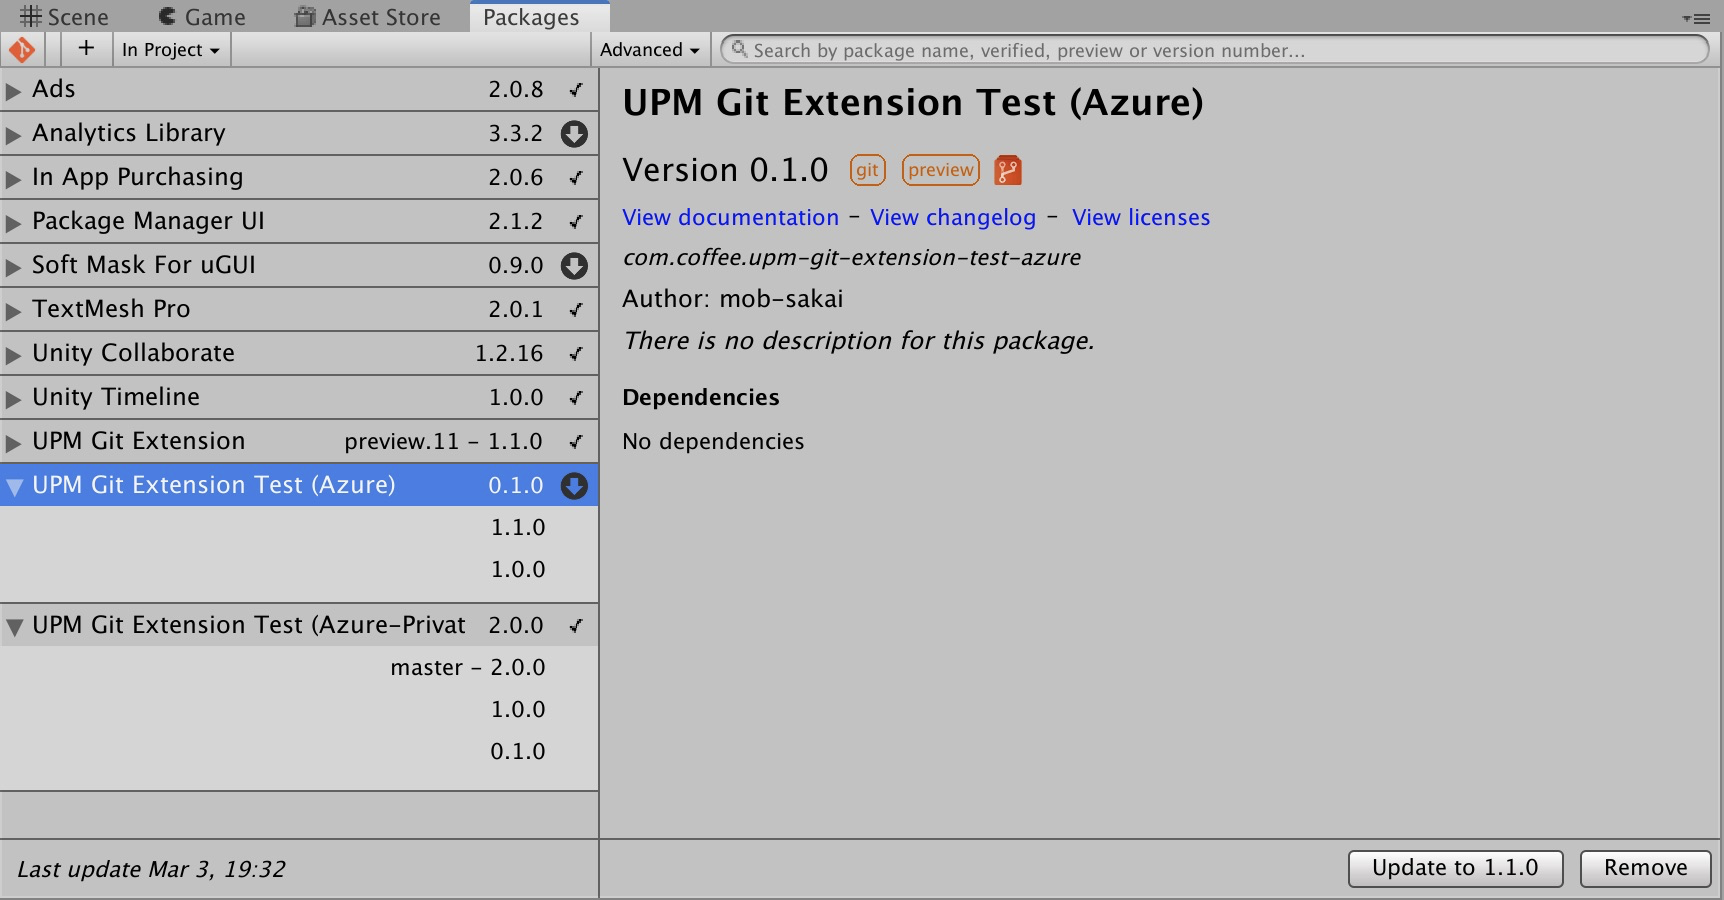Open the Advanced dropdown
Screen dimensions: 1724x900
(x=649, y=49)
